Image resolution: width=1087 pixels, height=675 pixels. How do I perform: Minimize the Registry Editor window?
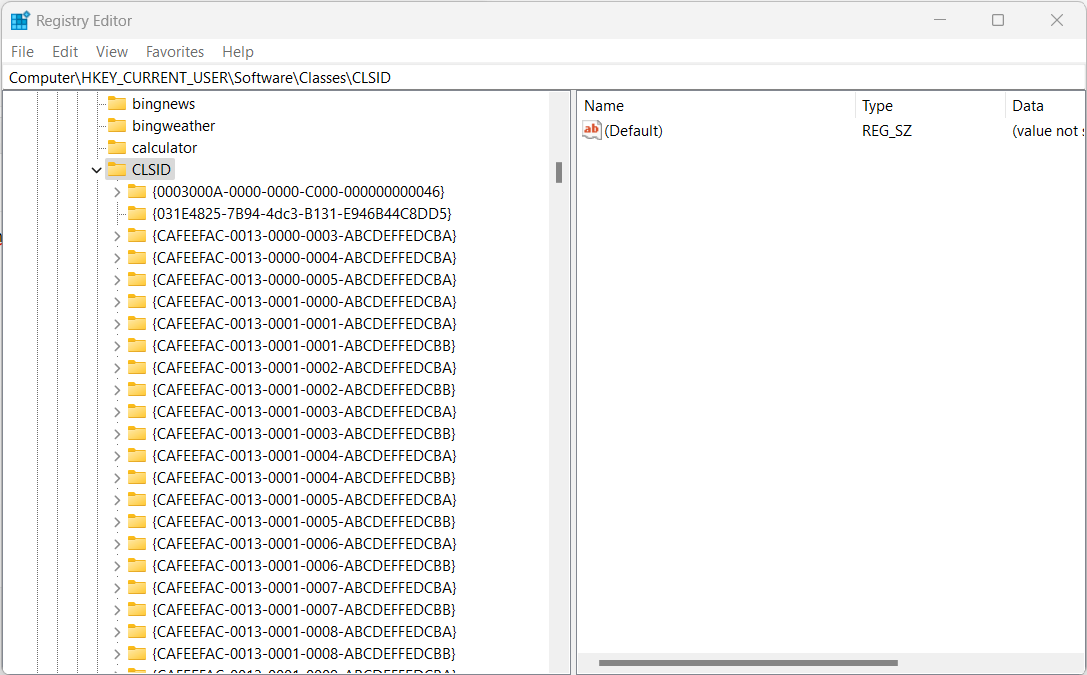[940, 20]
